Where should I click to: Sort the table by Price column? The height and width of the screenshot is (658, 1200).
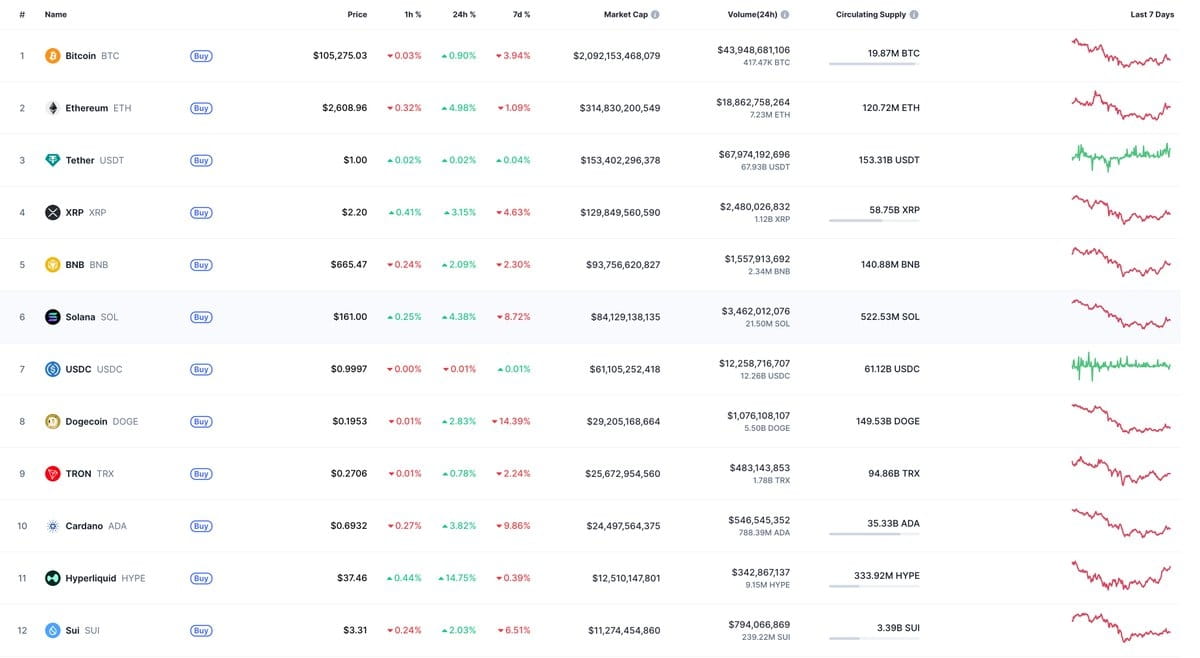[x=357, y=15]
